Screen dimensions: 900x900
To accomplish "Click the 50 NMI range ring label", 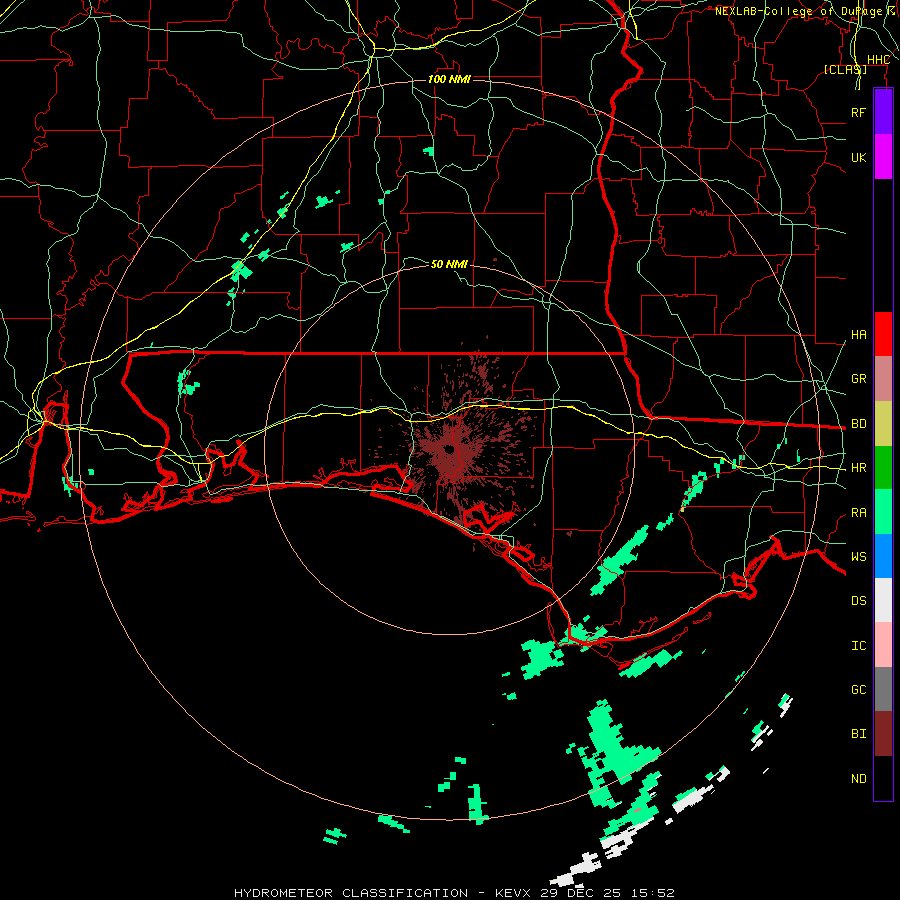I will click(x=449, y=264).
